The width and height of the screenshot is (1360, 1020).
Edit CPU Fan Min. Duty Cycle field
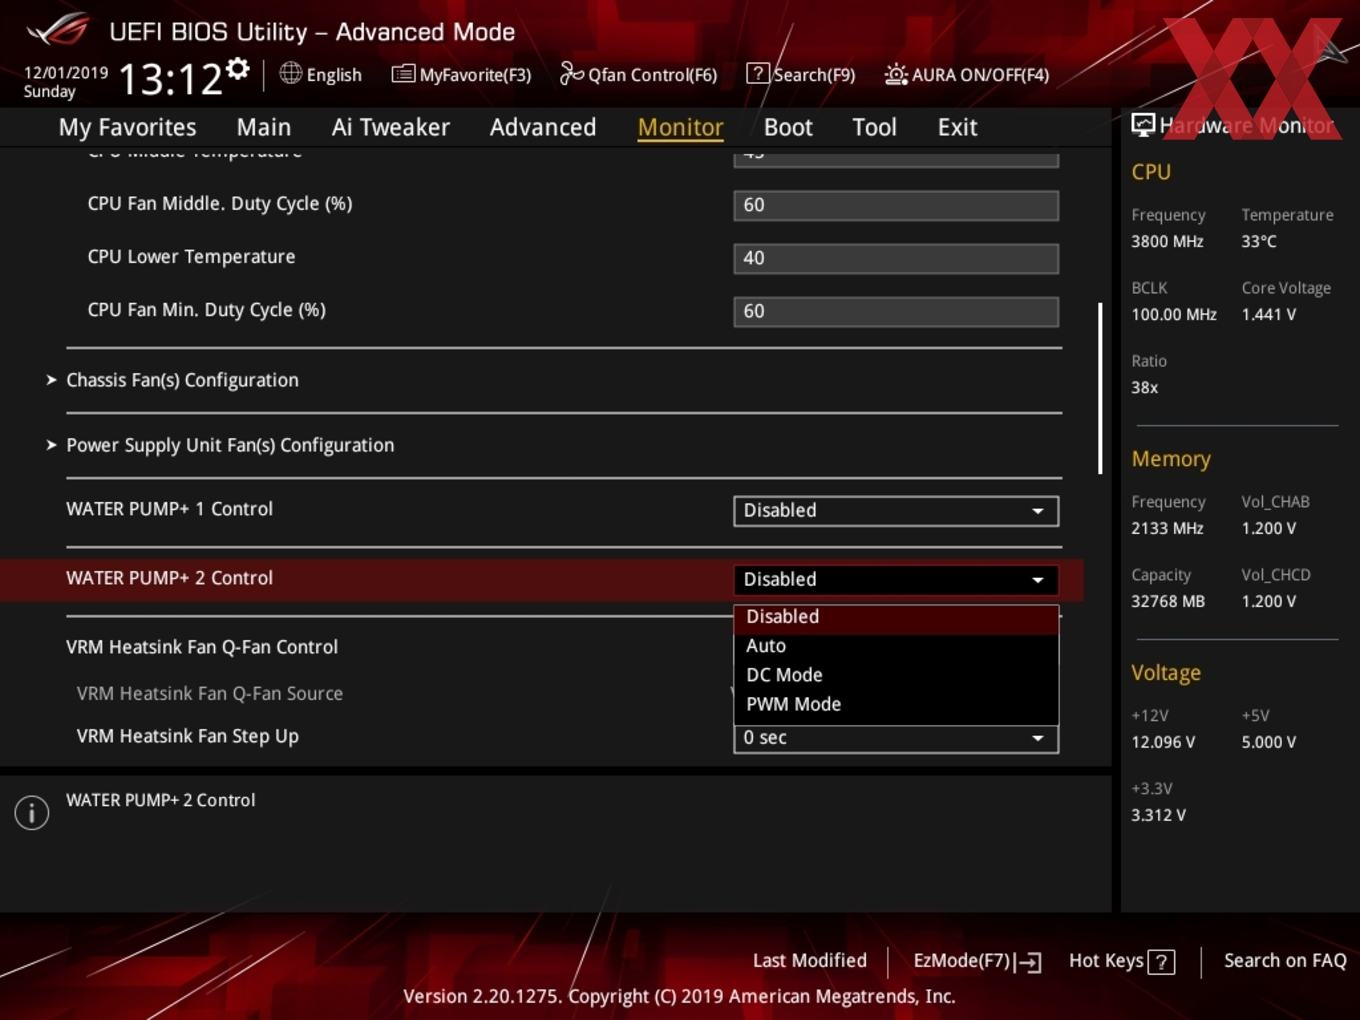896,311
